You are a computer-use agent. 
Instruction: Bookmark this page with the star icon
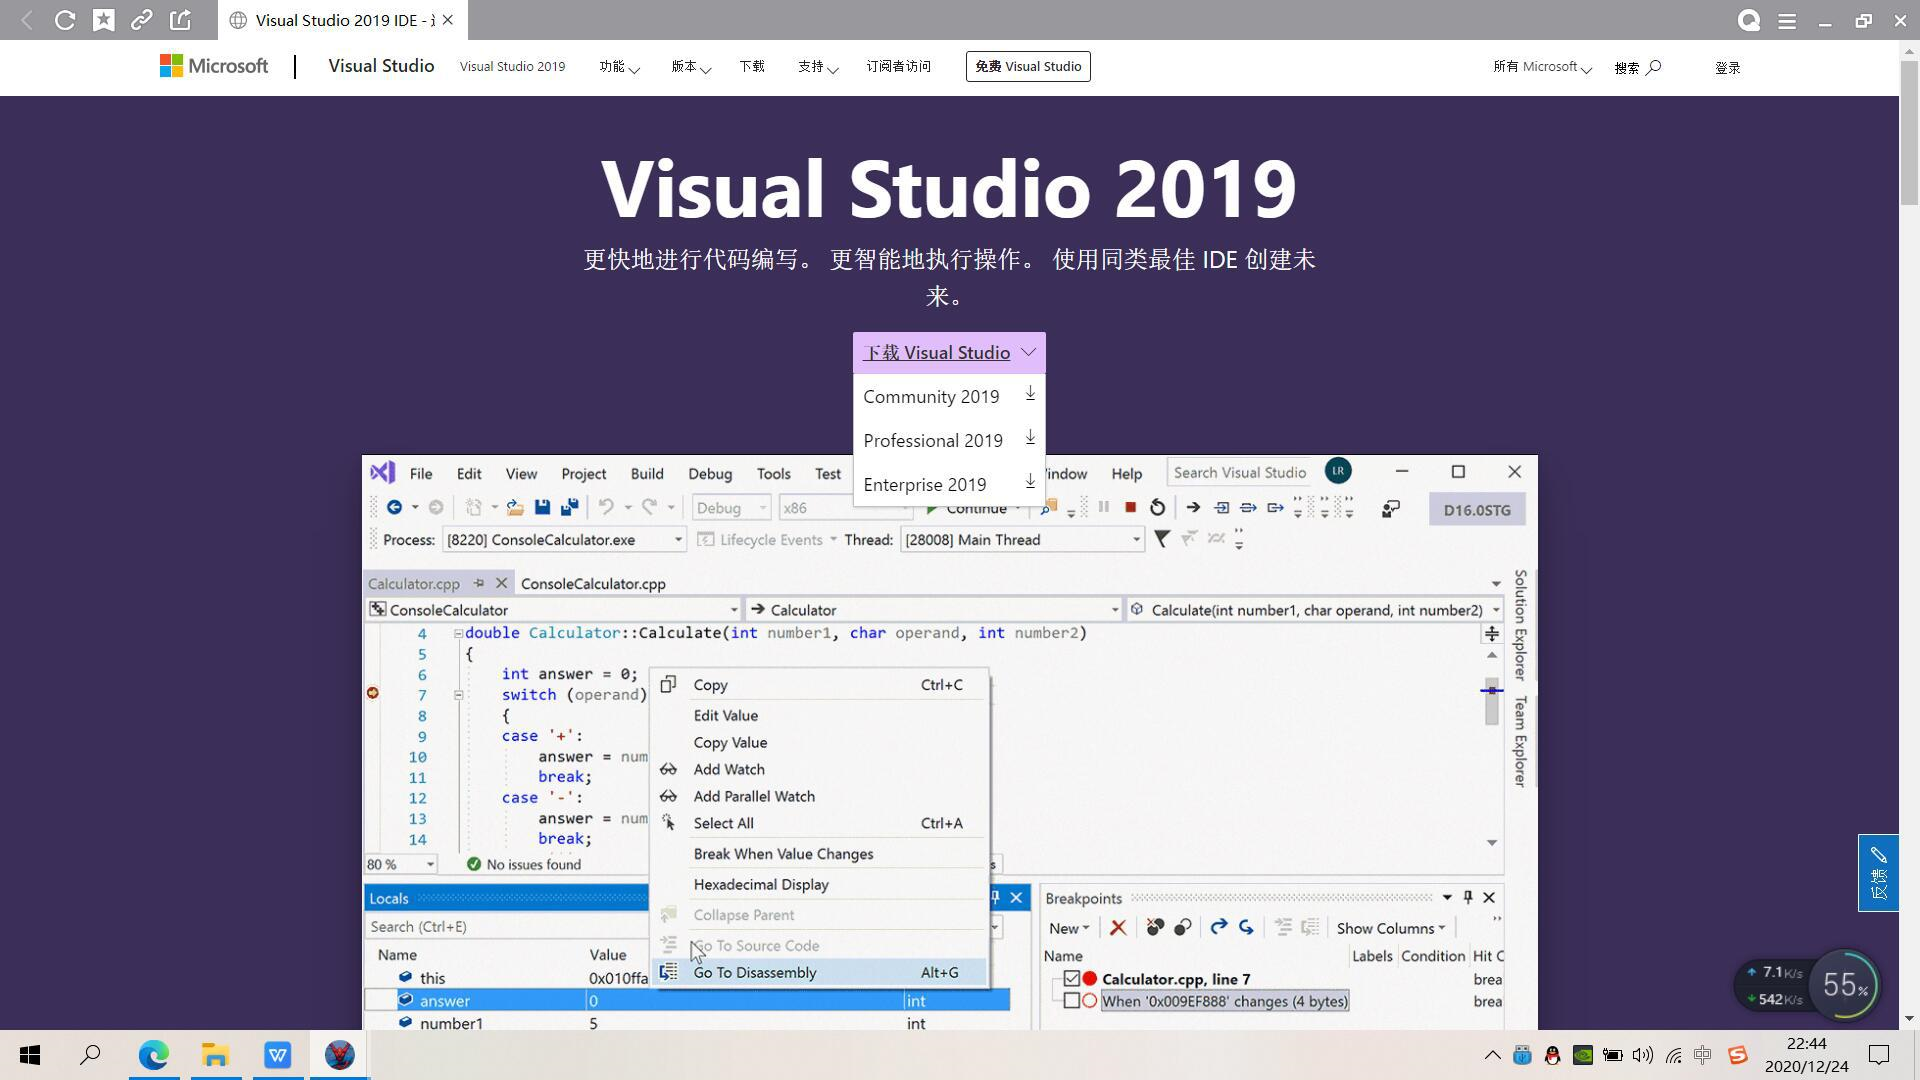(104, 20)
